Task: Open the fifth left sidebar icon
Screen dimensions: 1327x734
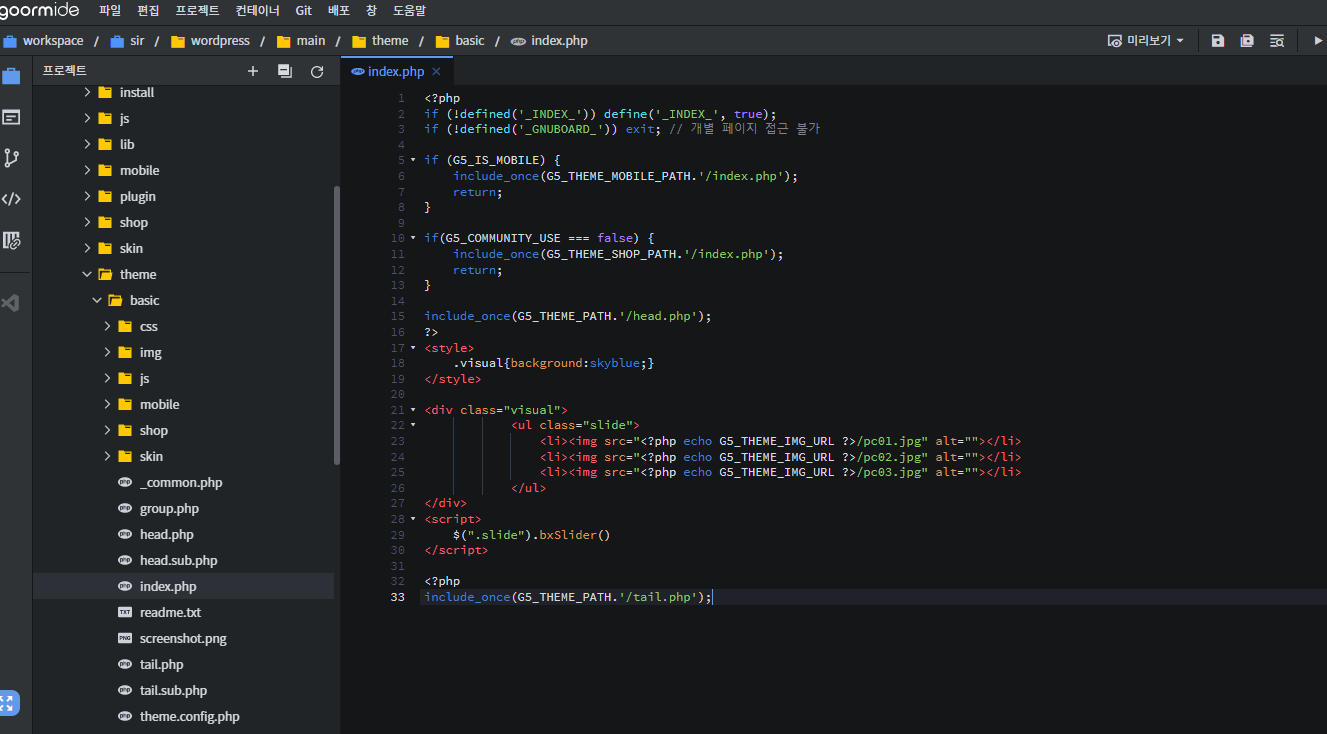Action: tap(11, 240)
